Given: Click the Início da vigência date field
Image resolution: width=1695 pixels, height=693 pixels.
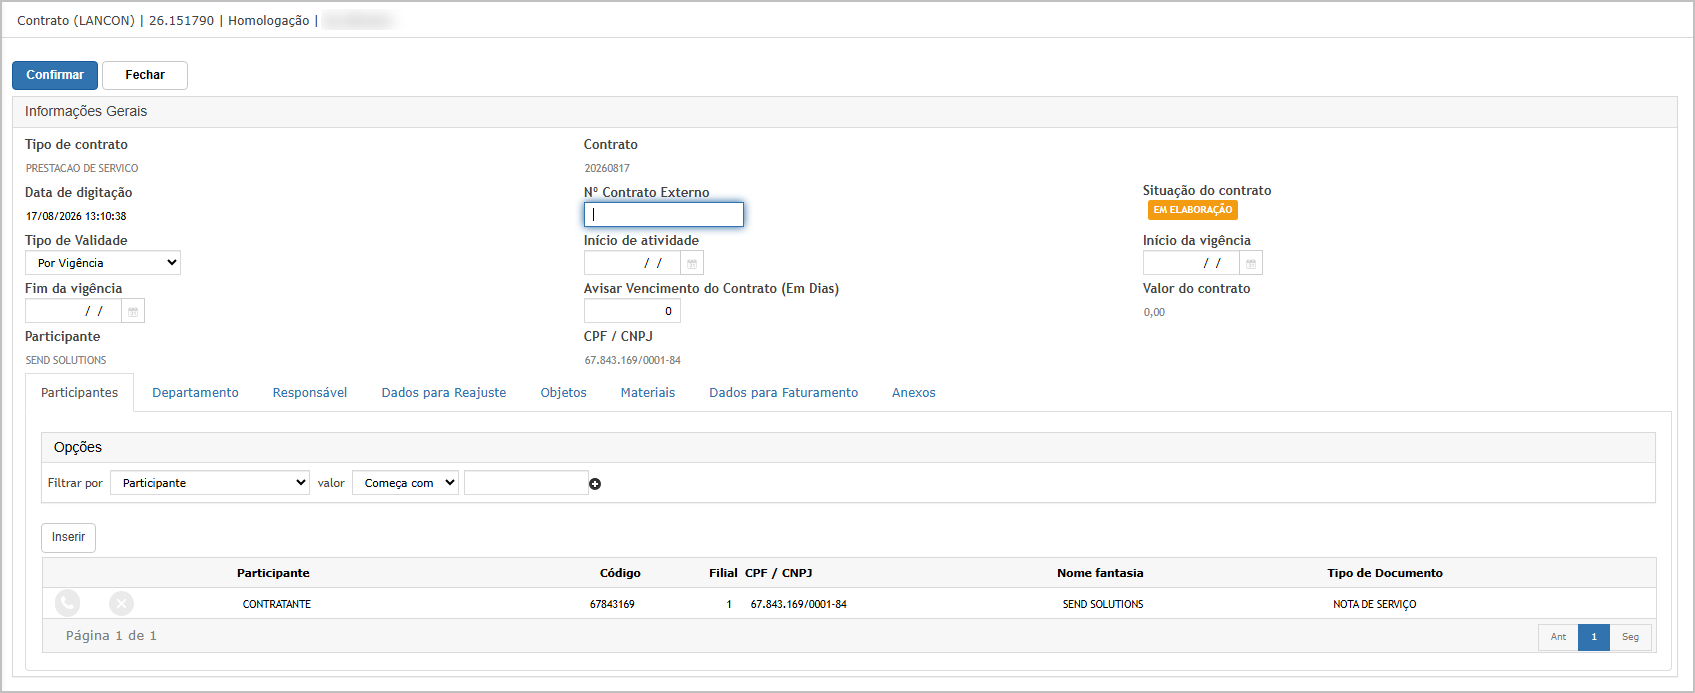Looking at the screenshot, I should pos(1191,263).
